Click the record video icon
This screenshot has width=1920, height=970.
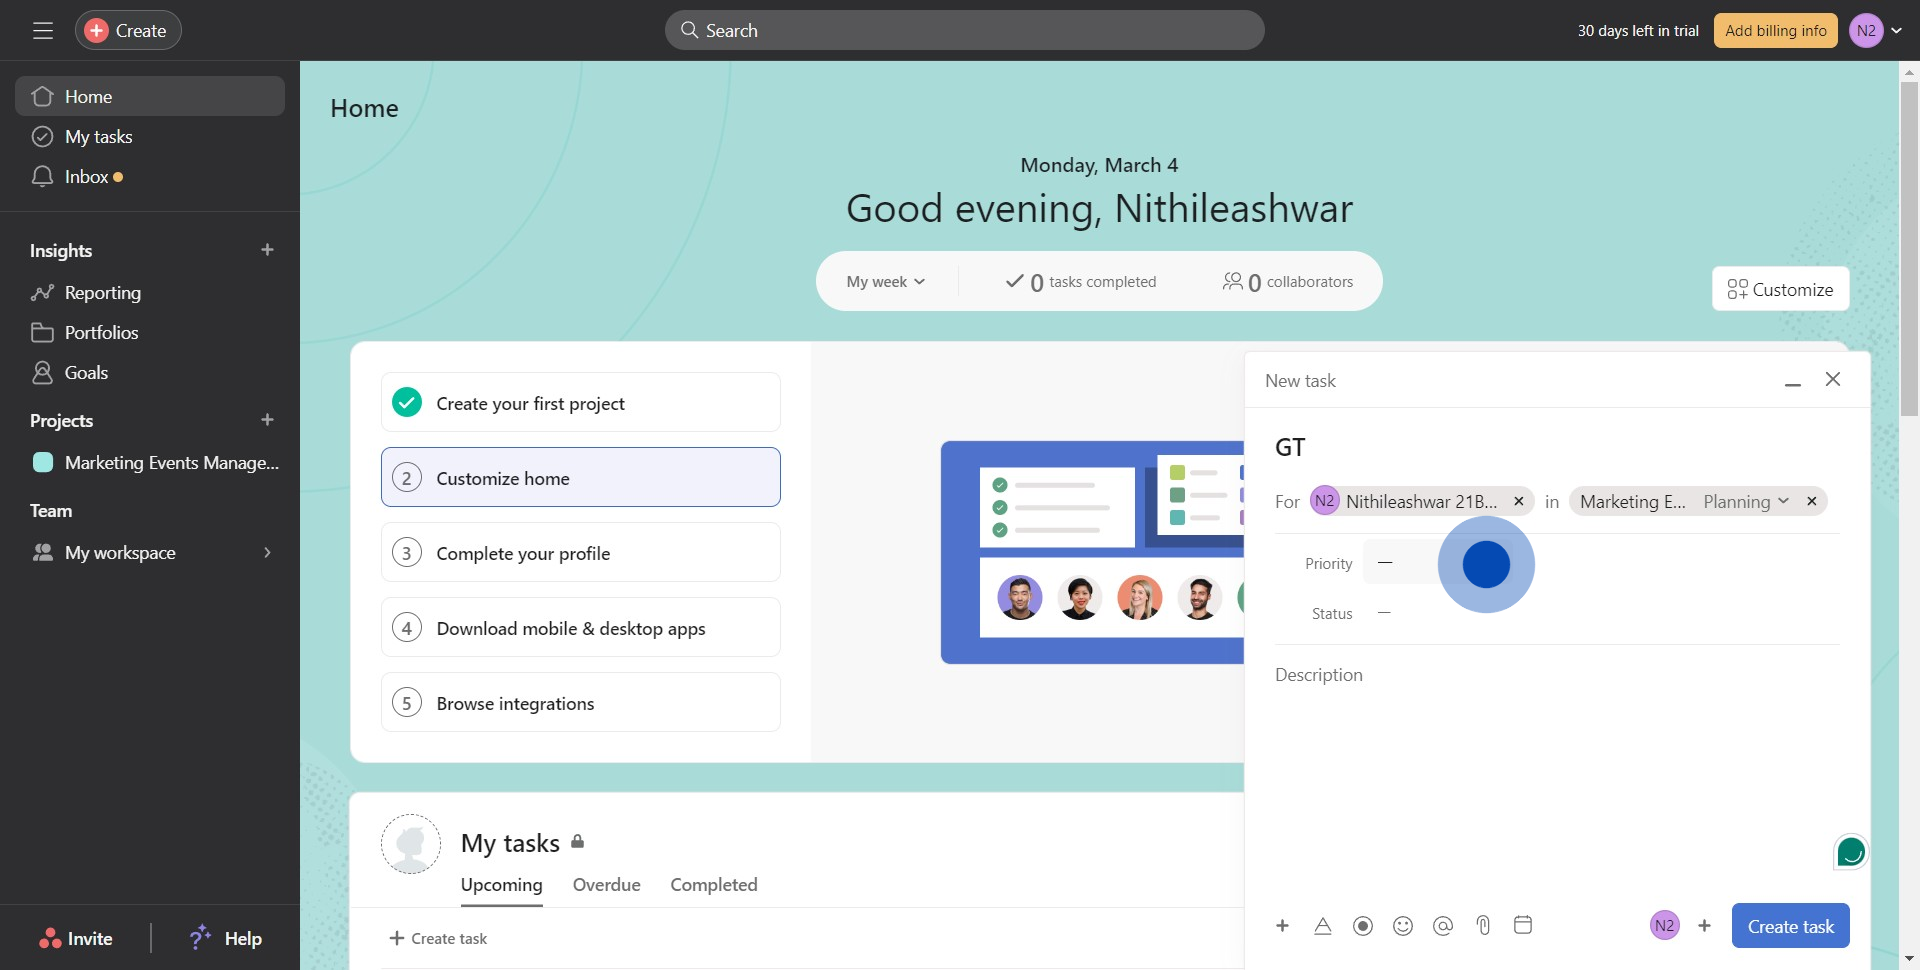point(1363,926)
